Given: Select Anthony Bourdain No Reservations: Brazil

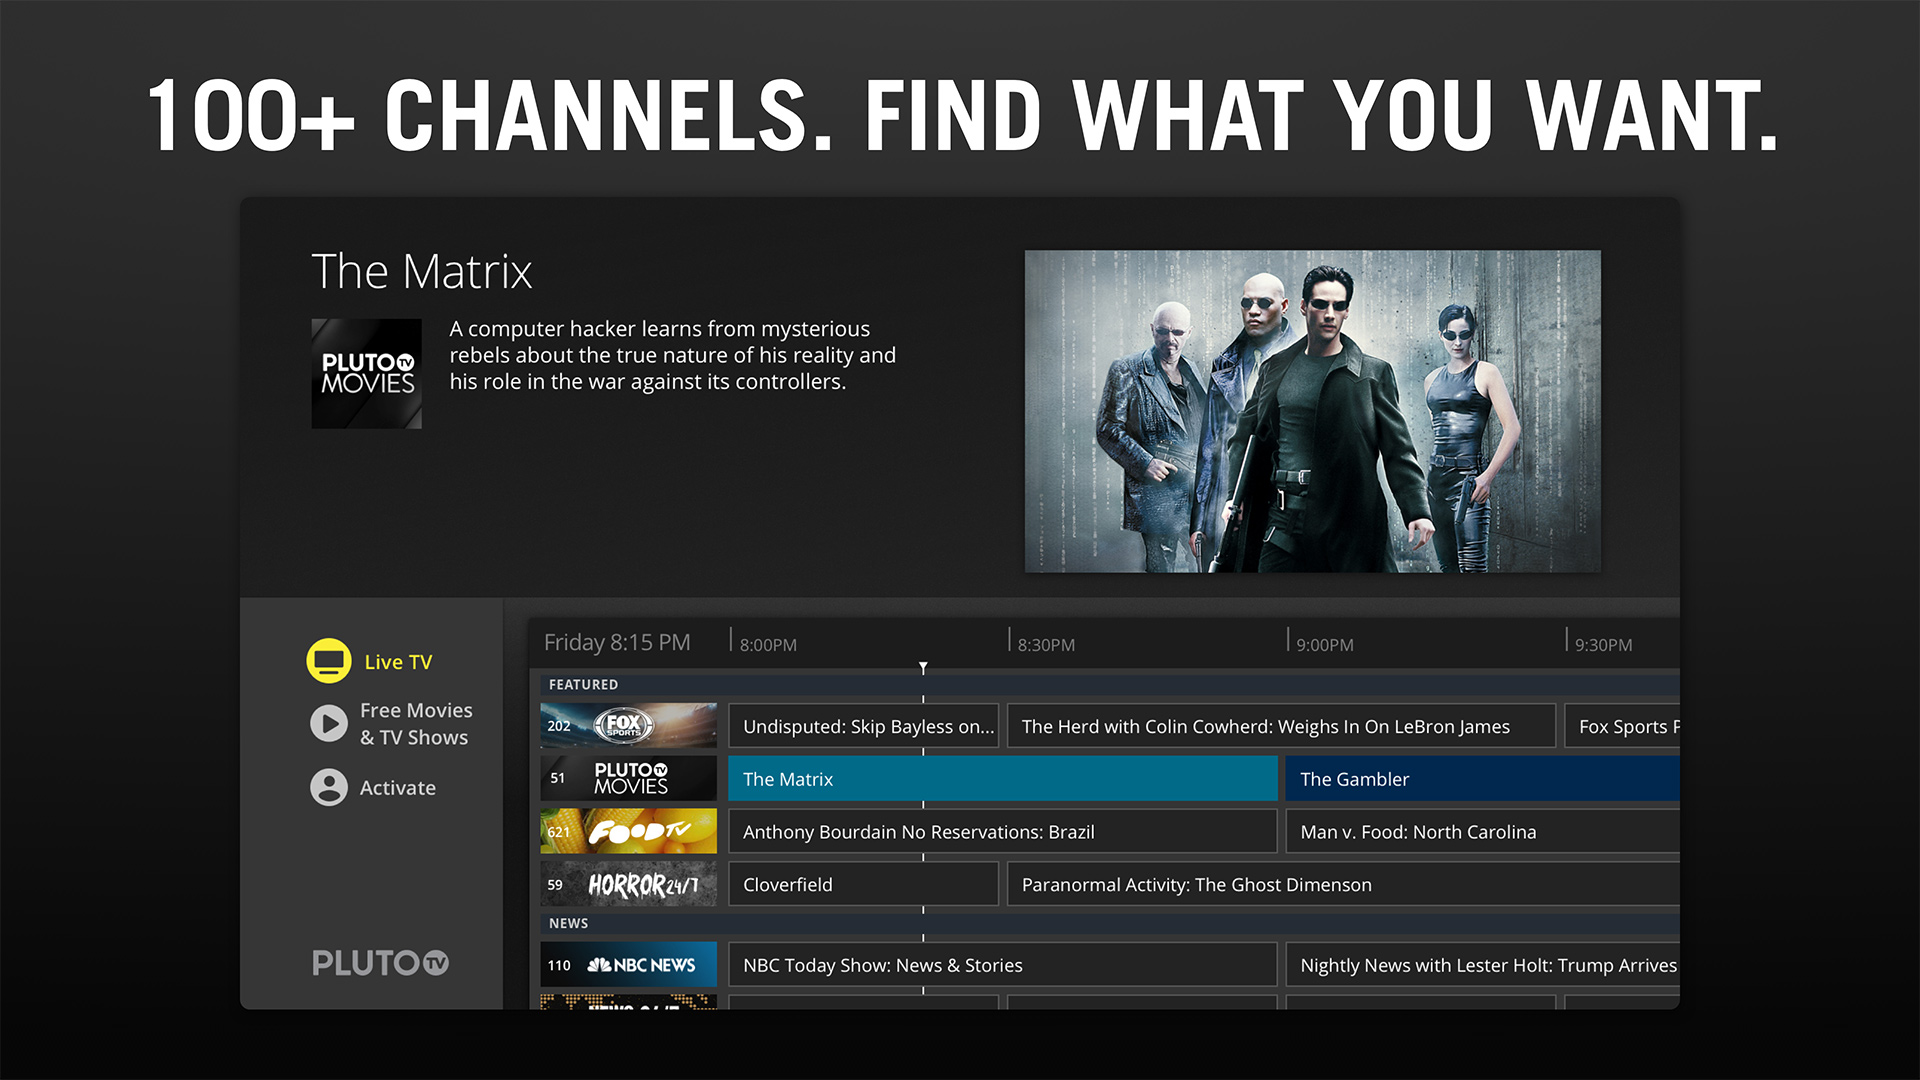Looking at the screenshot, I should pyautogui.click(x=1002, y=832).
